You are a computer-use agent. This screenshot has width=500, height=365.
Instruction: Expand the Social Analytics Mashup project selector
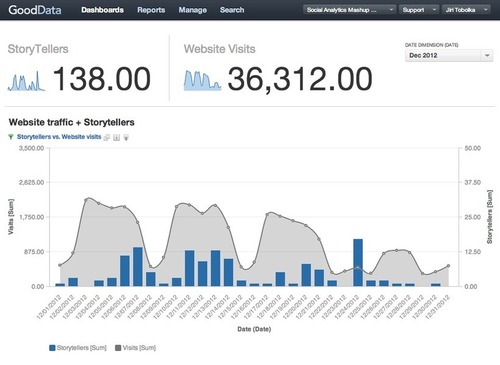(349, 10)
